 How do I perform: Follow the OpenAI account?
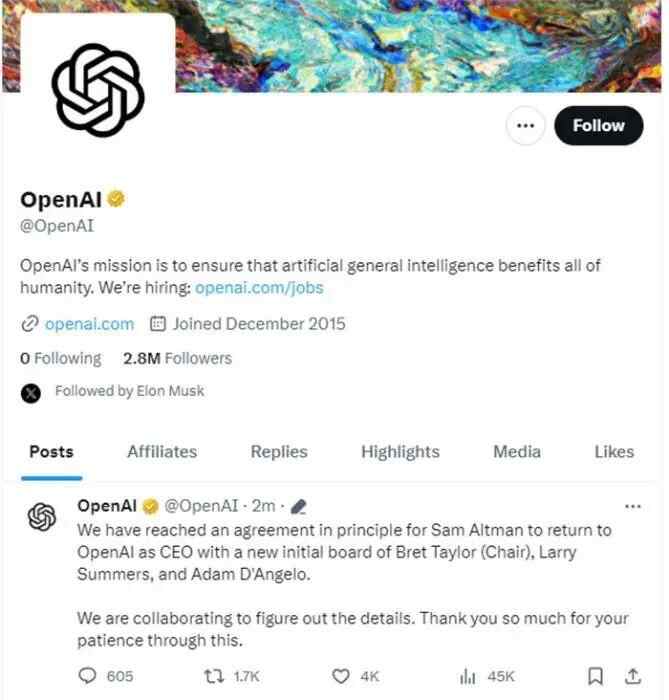(598, 126)
